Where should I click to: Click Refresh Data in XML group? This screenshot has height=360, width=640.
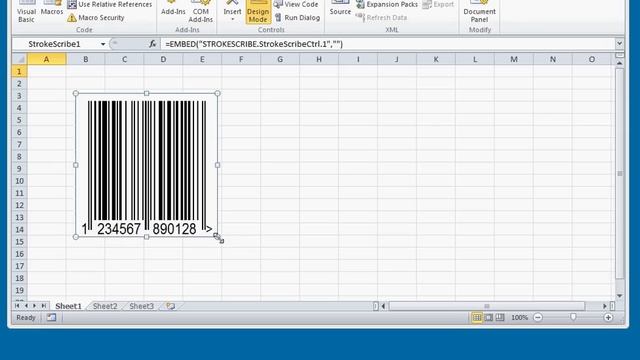pyautogui.click(x=381, y=18)
